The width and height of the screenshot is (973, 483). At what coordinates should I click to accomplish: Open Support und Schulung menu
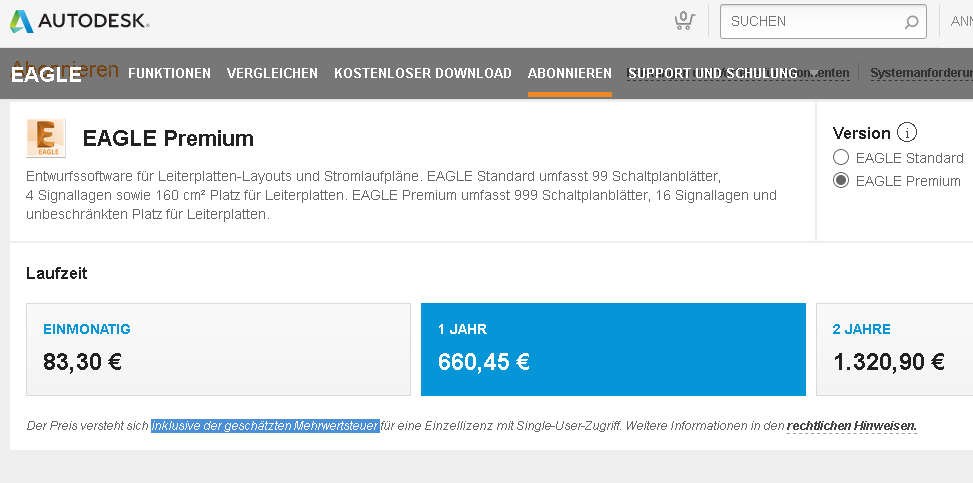coord(713,73)
